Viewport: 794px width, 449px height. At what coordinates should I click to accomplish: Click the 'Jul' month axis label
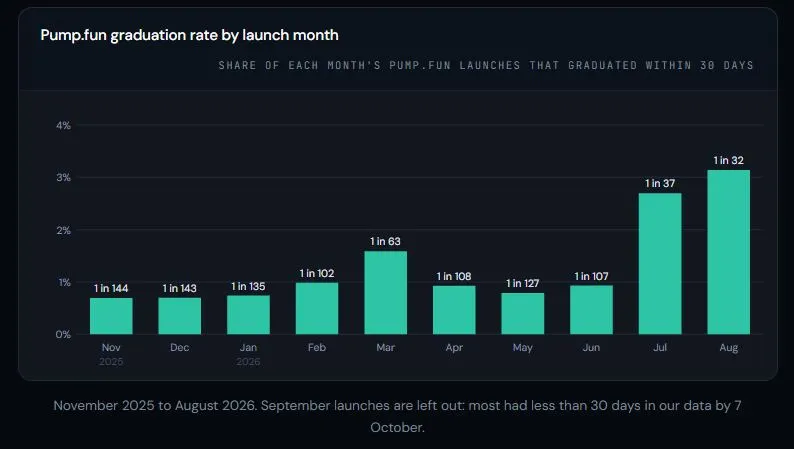(660, 347)
